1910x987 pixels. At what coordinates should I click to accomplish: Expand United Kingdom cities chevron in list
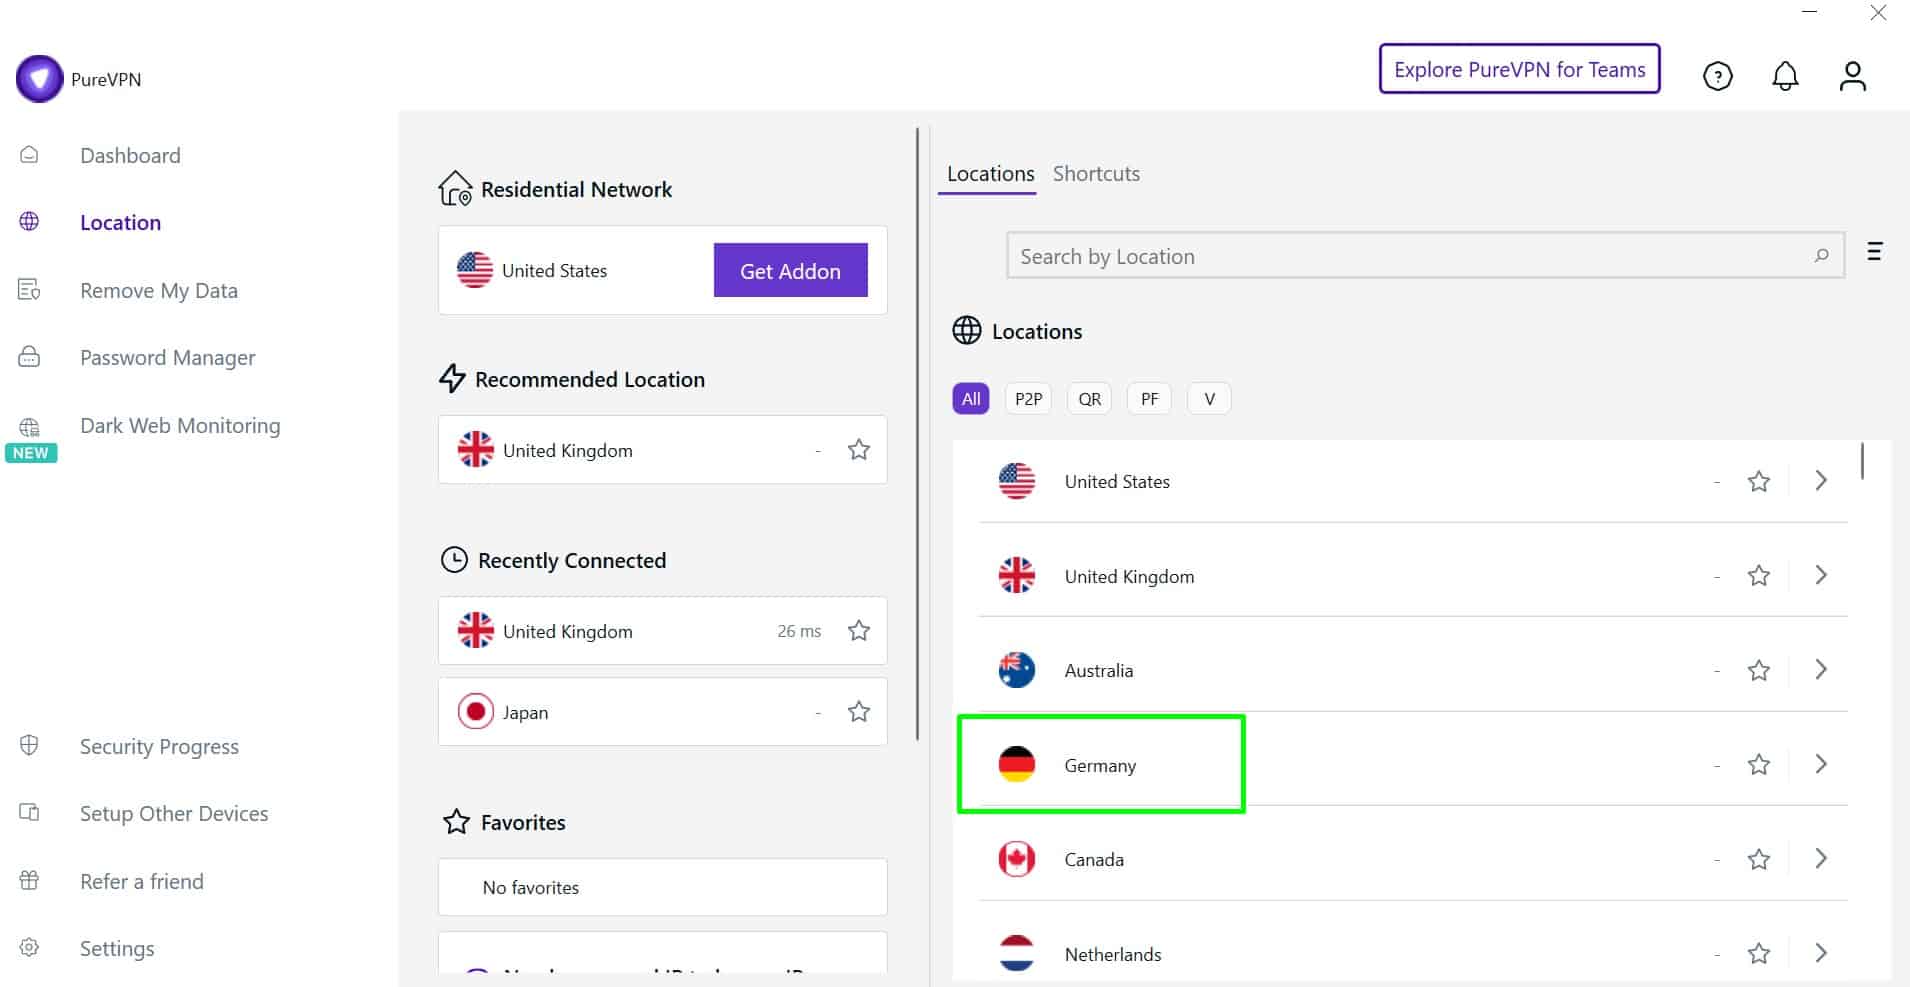coord(1821,575)
